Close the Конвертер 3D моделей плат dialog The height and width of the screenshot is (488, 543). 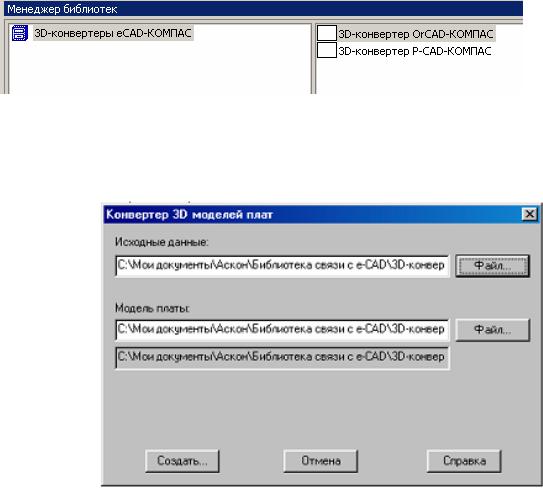pos(529,214)
